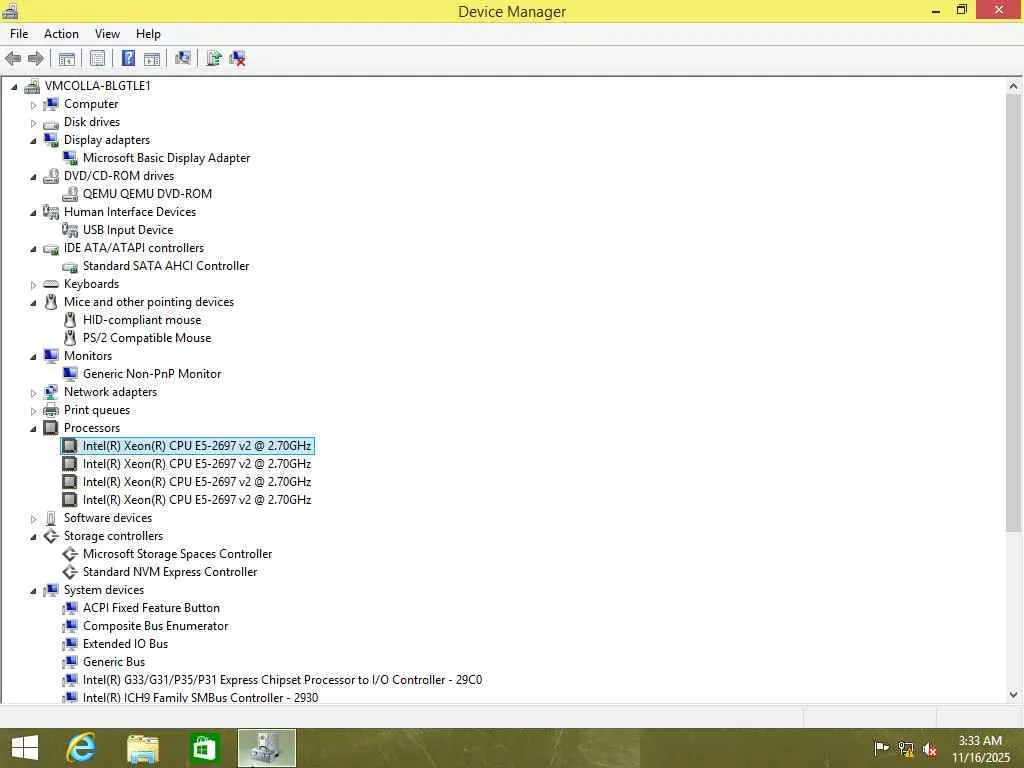Click the Microsoft Basic Display Adapter icon
This screenshot has width=1024, height=768.
click(70, 158)
